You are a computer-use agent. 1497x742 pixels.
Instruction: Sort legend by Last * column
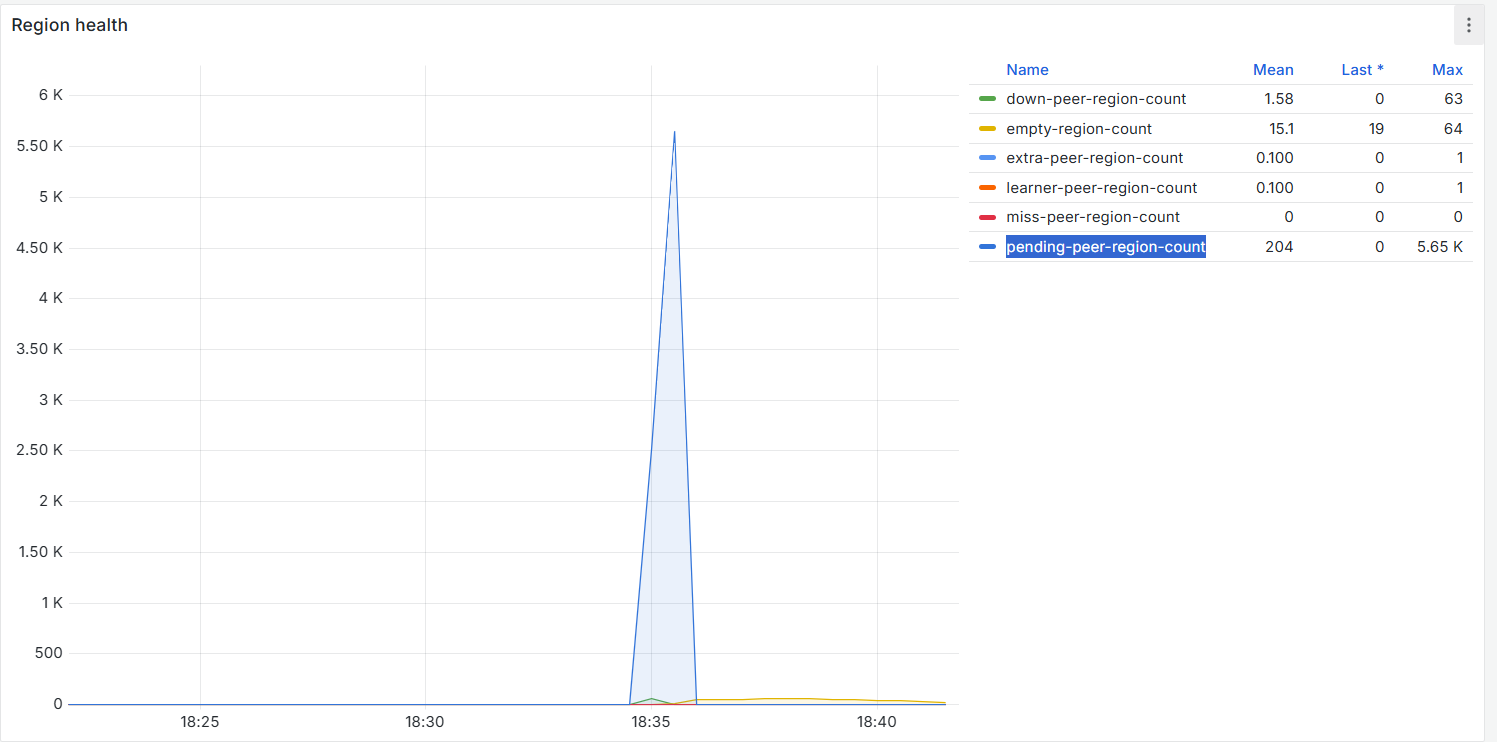1362,70
